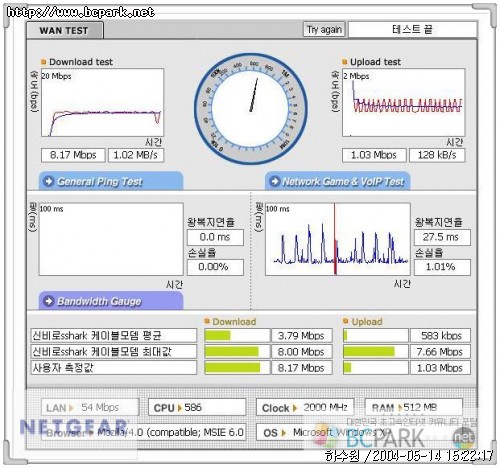Click the orange Download column header
The width and height of the screenshot is (500, 468).
[230, 322]
